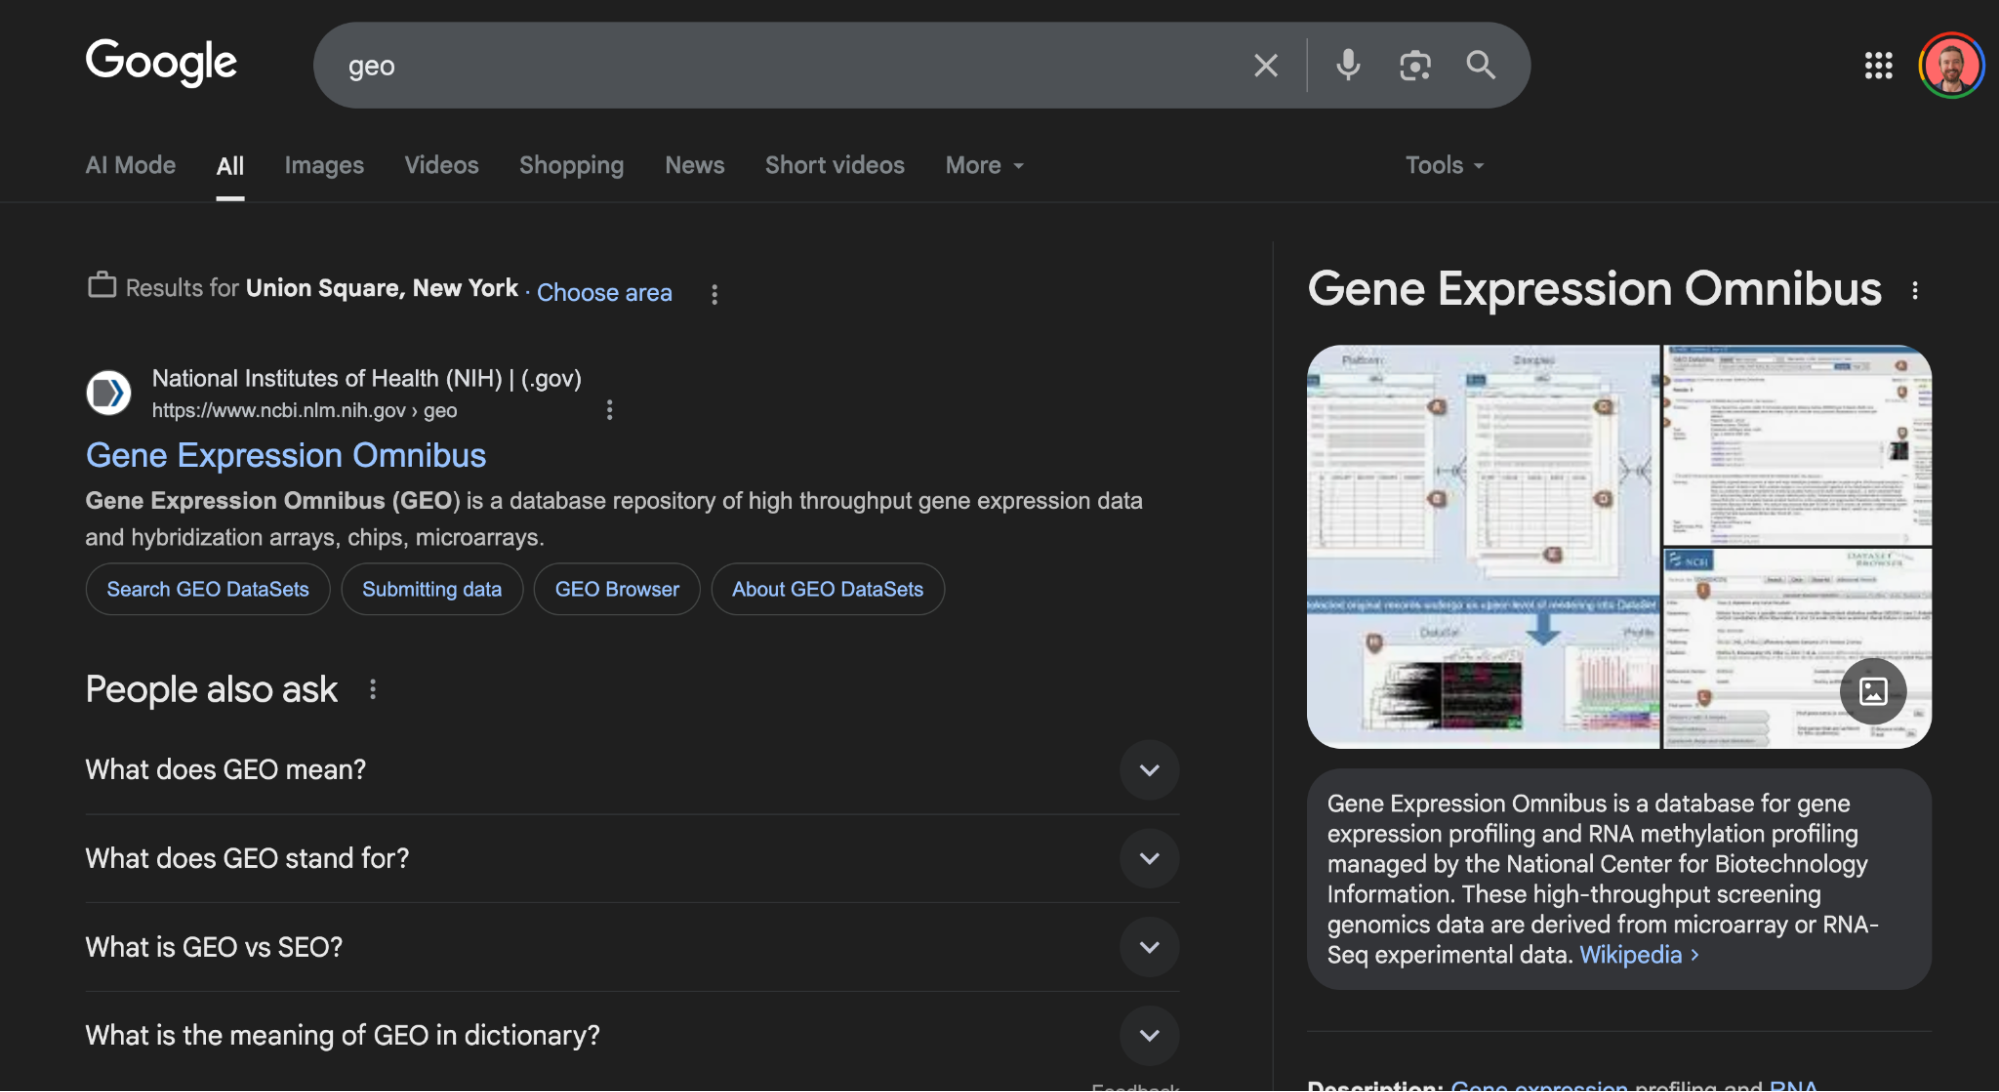1999x1092 pixels.
Task: Switch to the Images tab
Action: [324, 164]
